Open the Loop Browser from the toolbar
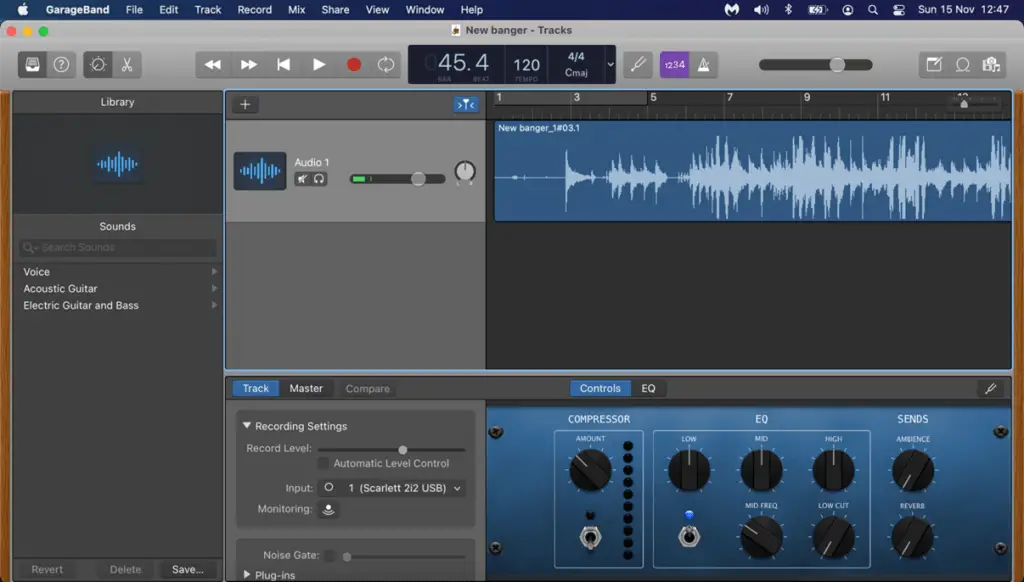 (x=963, y=65)
